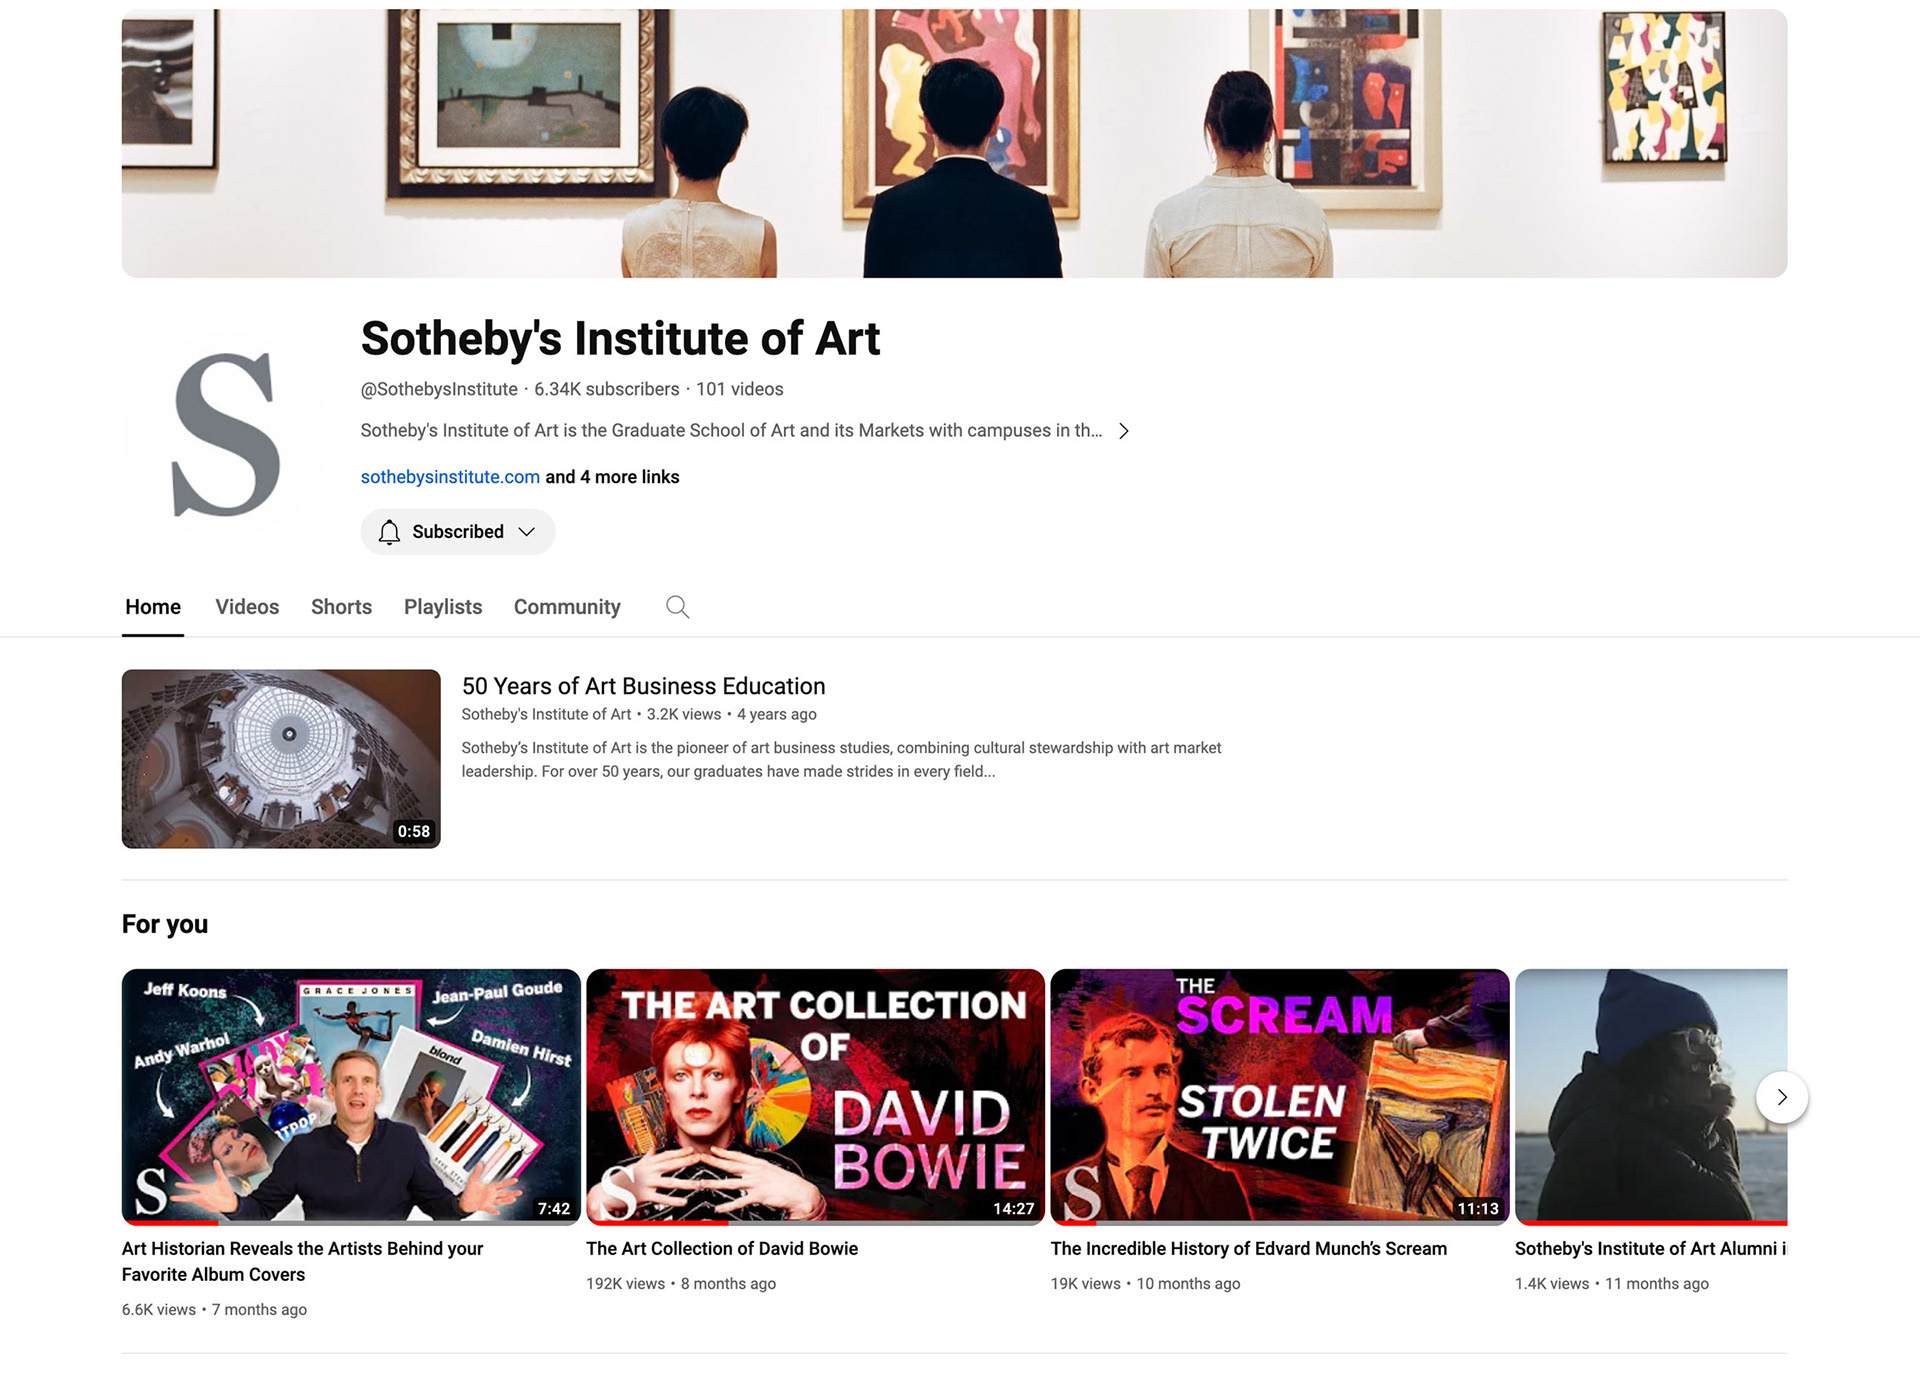Image resolution: width=1920 pixels, height=1376 pixels.
Task: Click Sotheby's Institute of Art under featured video
Action: 546,714
